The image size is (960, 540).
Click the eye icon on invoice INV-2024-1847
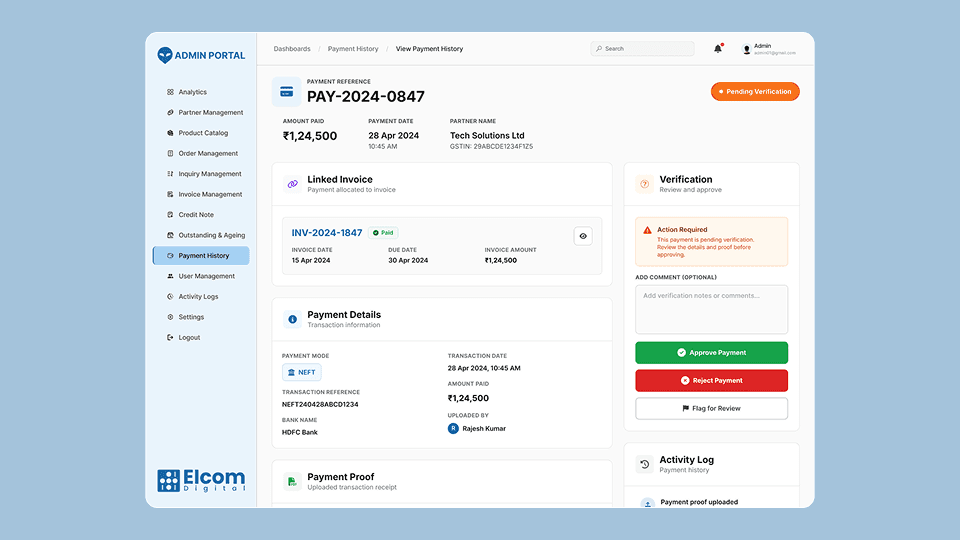point(584,236)
